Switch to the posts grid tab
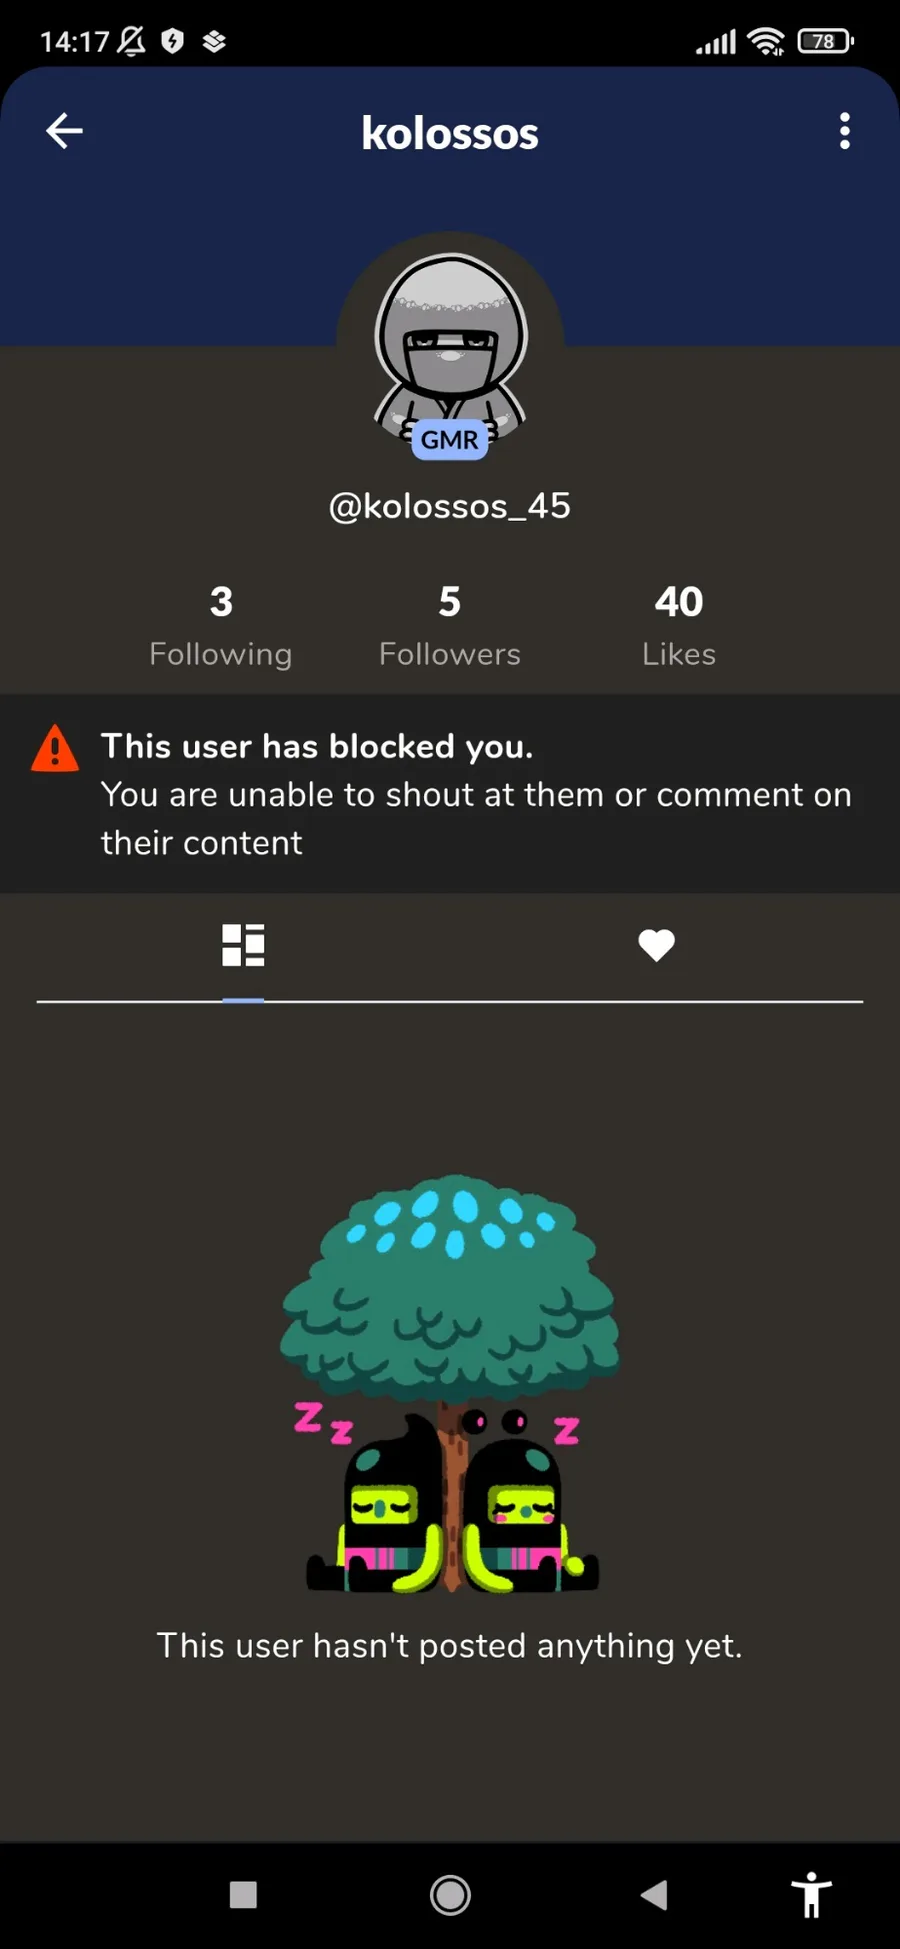This screenshot has height=1949, width=900. (x=243, y=945)
